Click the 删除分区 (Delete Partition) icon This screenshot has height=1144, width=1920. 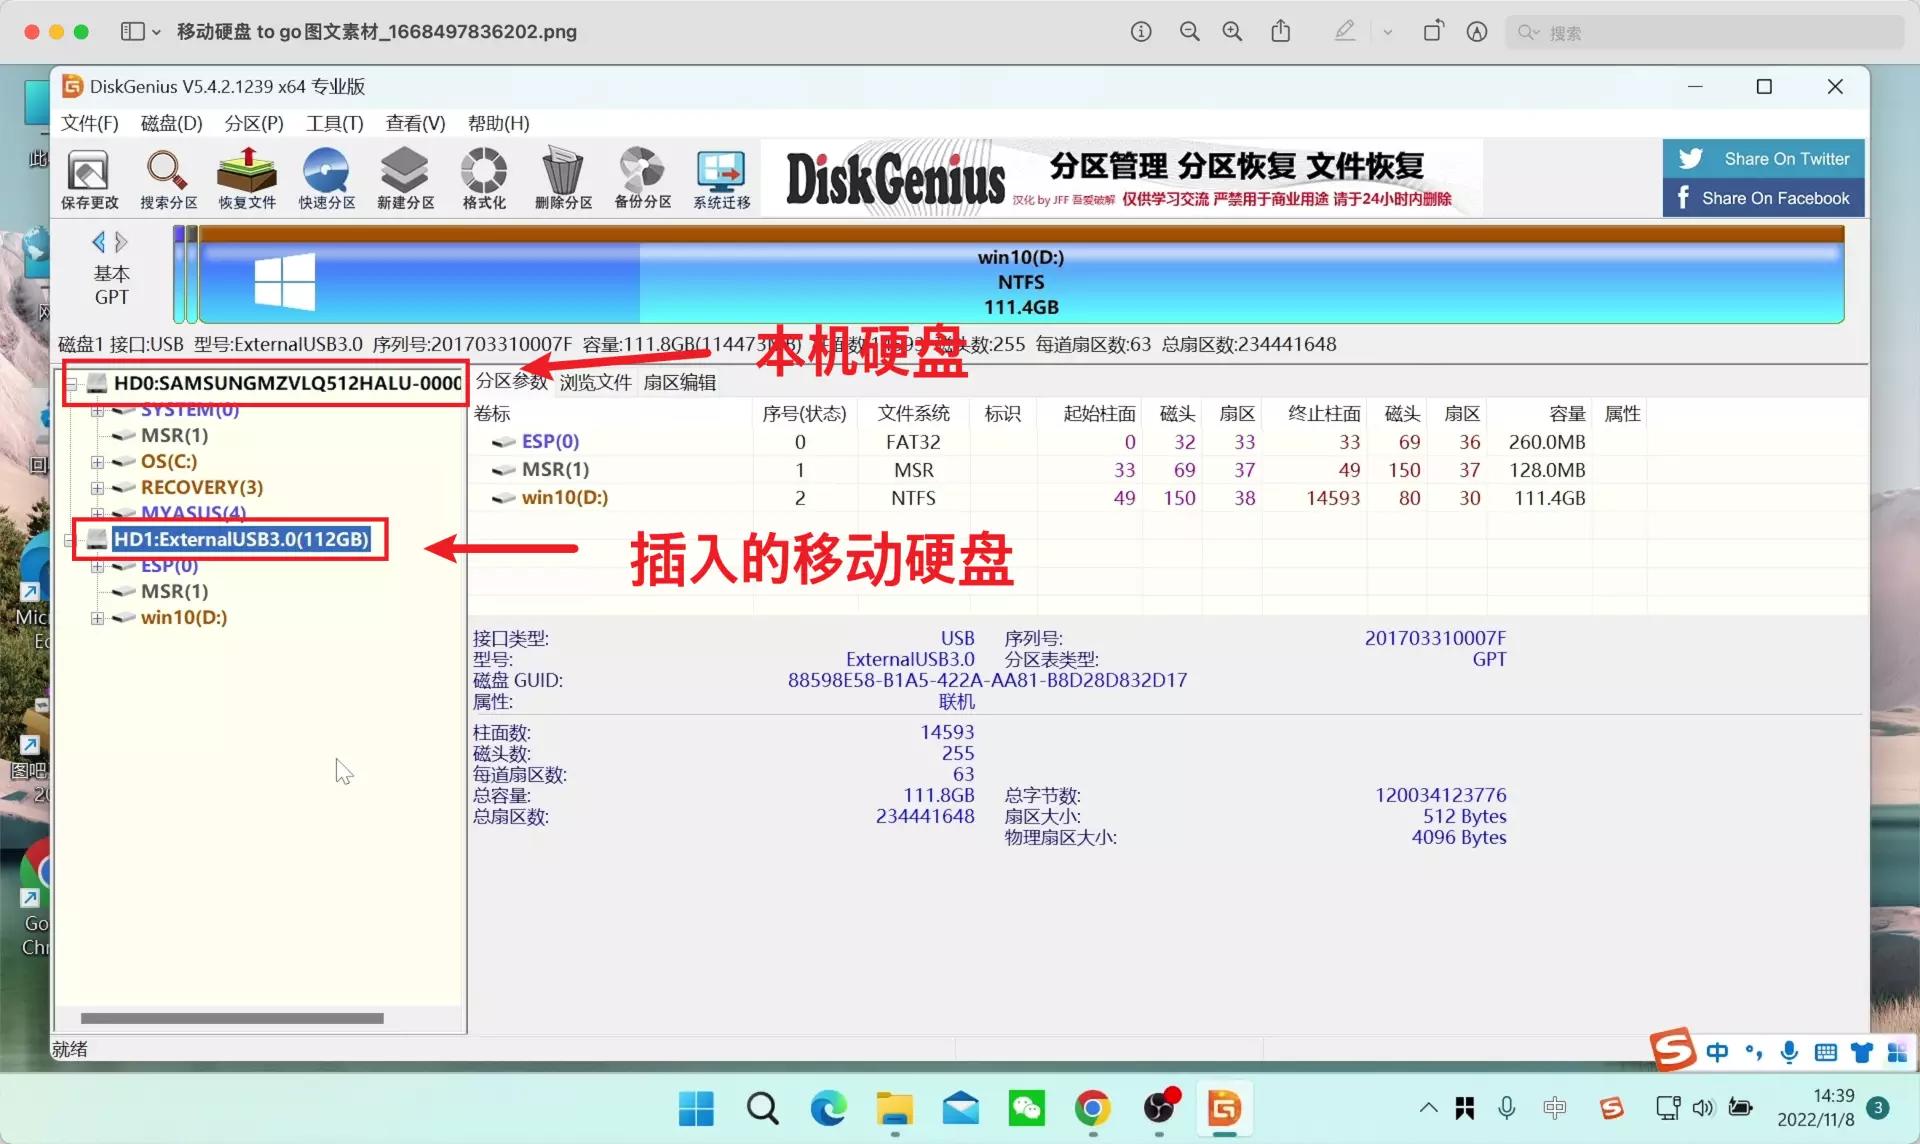coord(562,178)
